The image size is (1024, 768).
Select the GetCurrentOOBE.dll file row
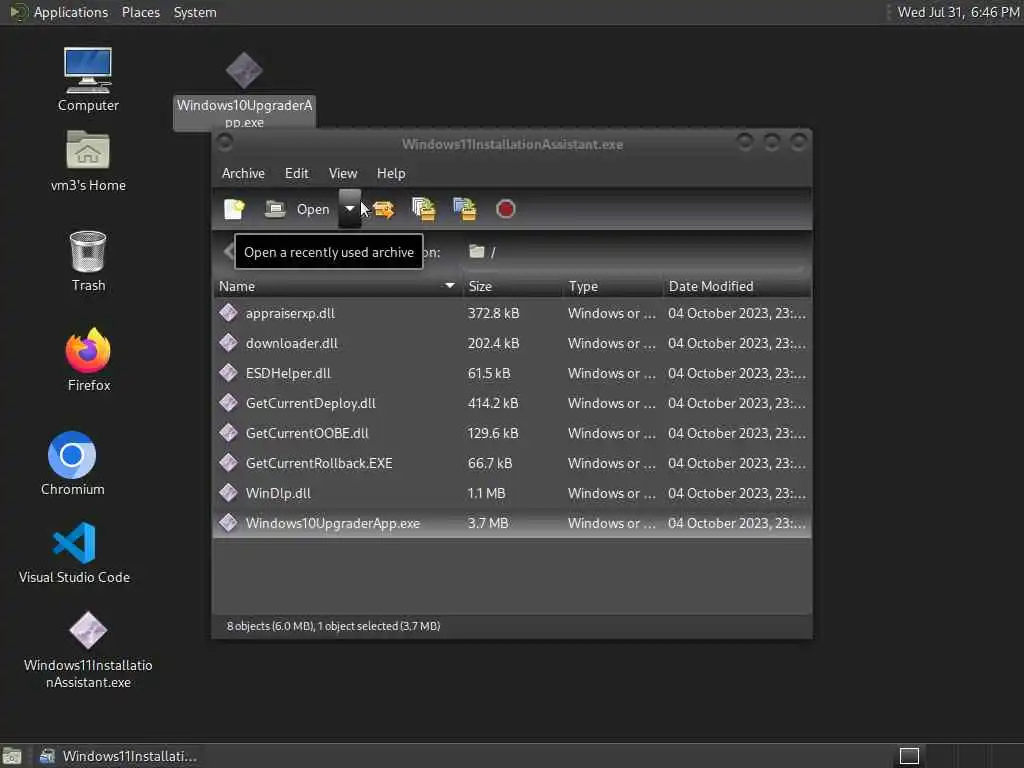(x=512, y=434)
